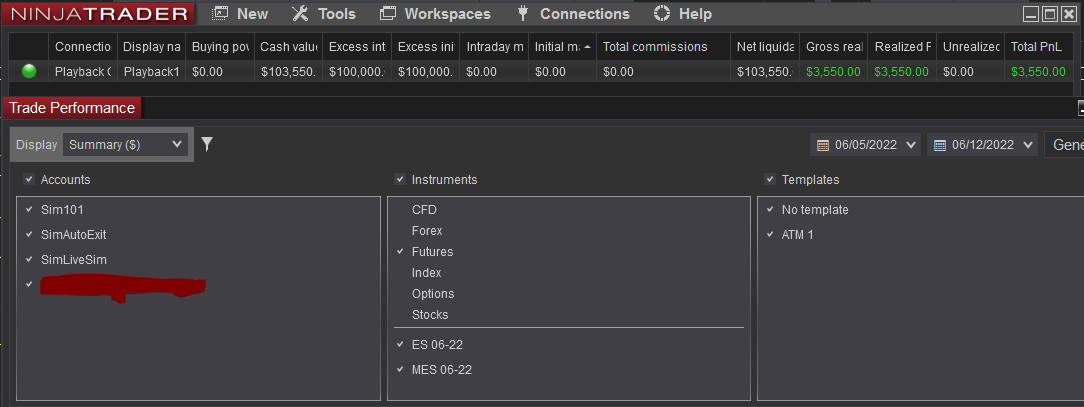1084x407 pixels.
Task: Toggle the Instruments header checkbox
Action: coord(399,180)
